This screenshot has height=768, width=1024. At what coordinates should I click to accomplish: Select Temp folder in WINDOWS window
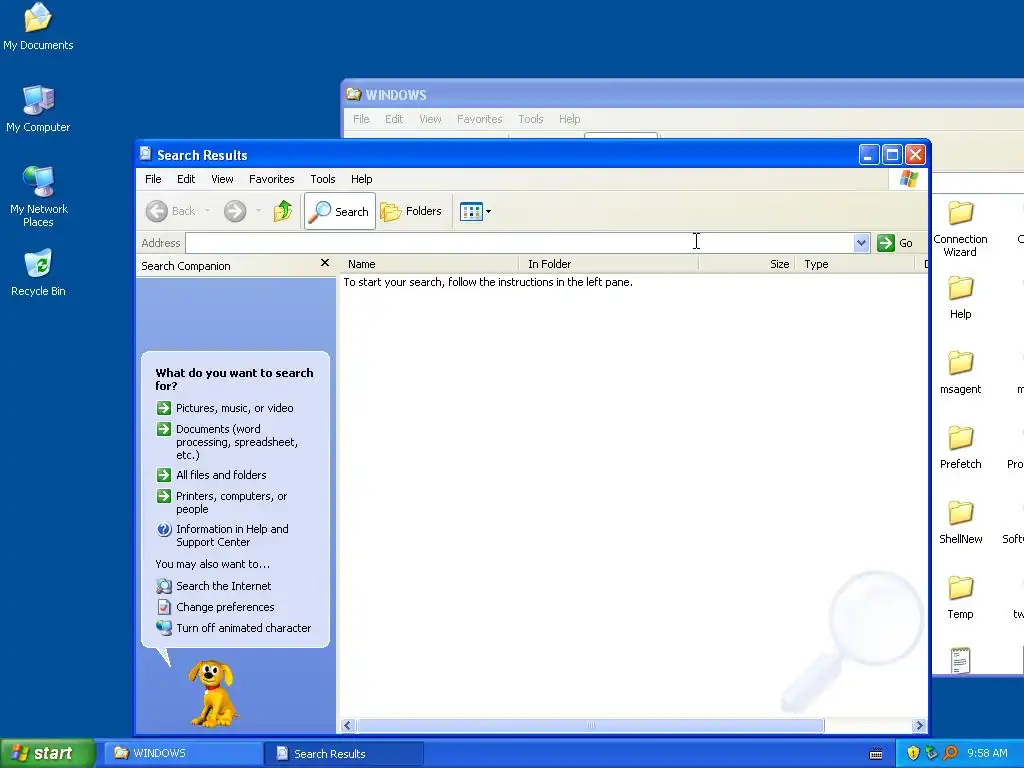[961, 598]
